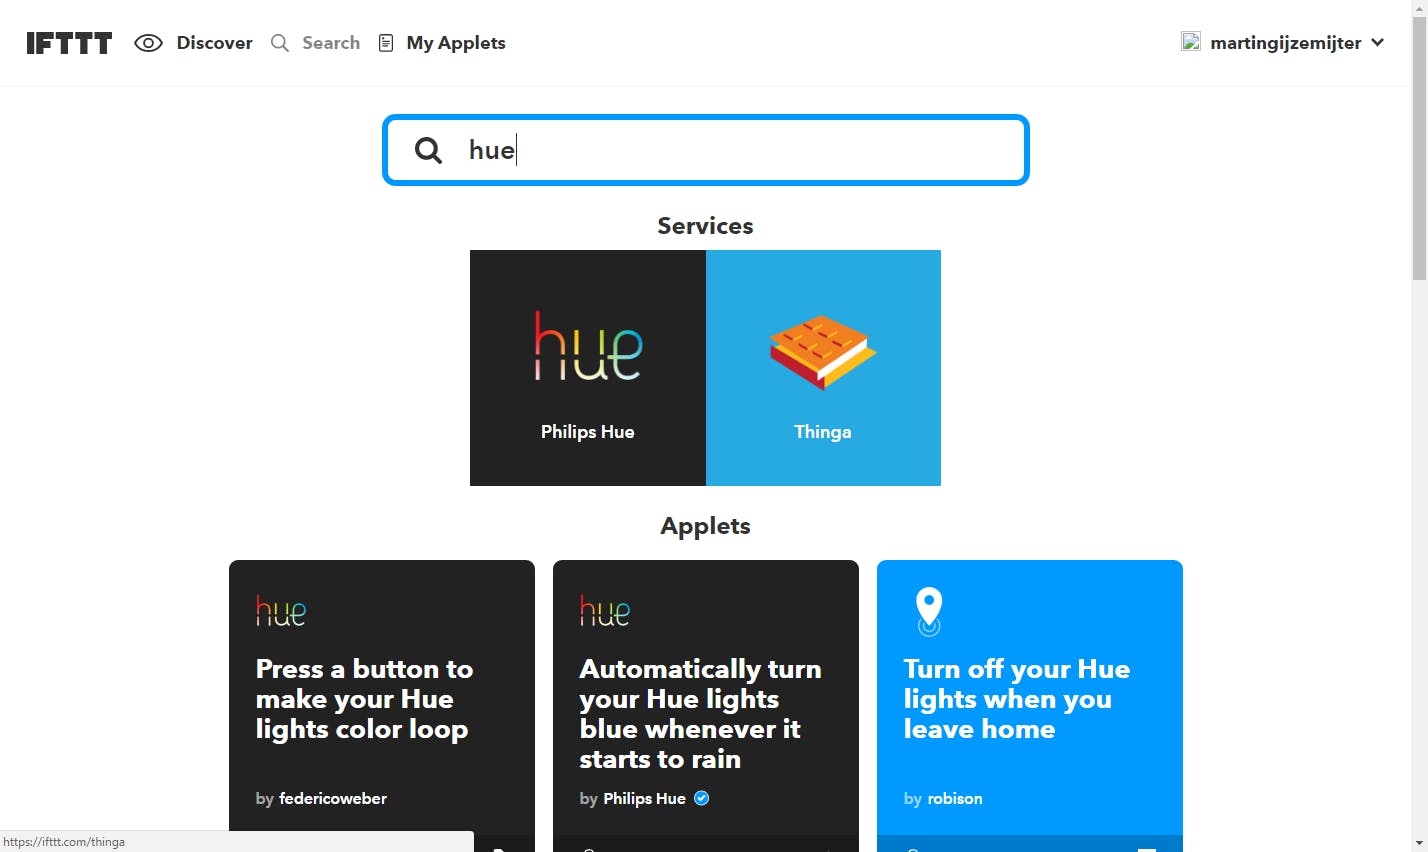The image size is (1428, 852).
Task: View author Philips Hue on rain applet
Action: (x=644, y=798)
